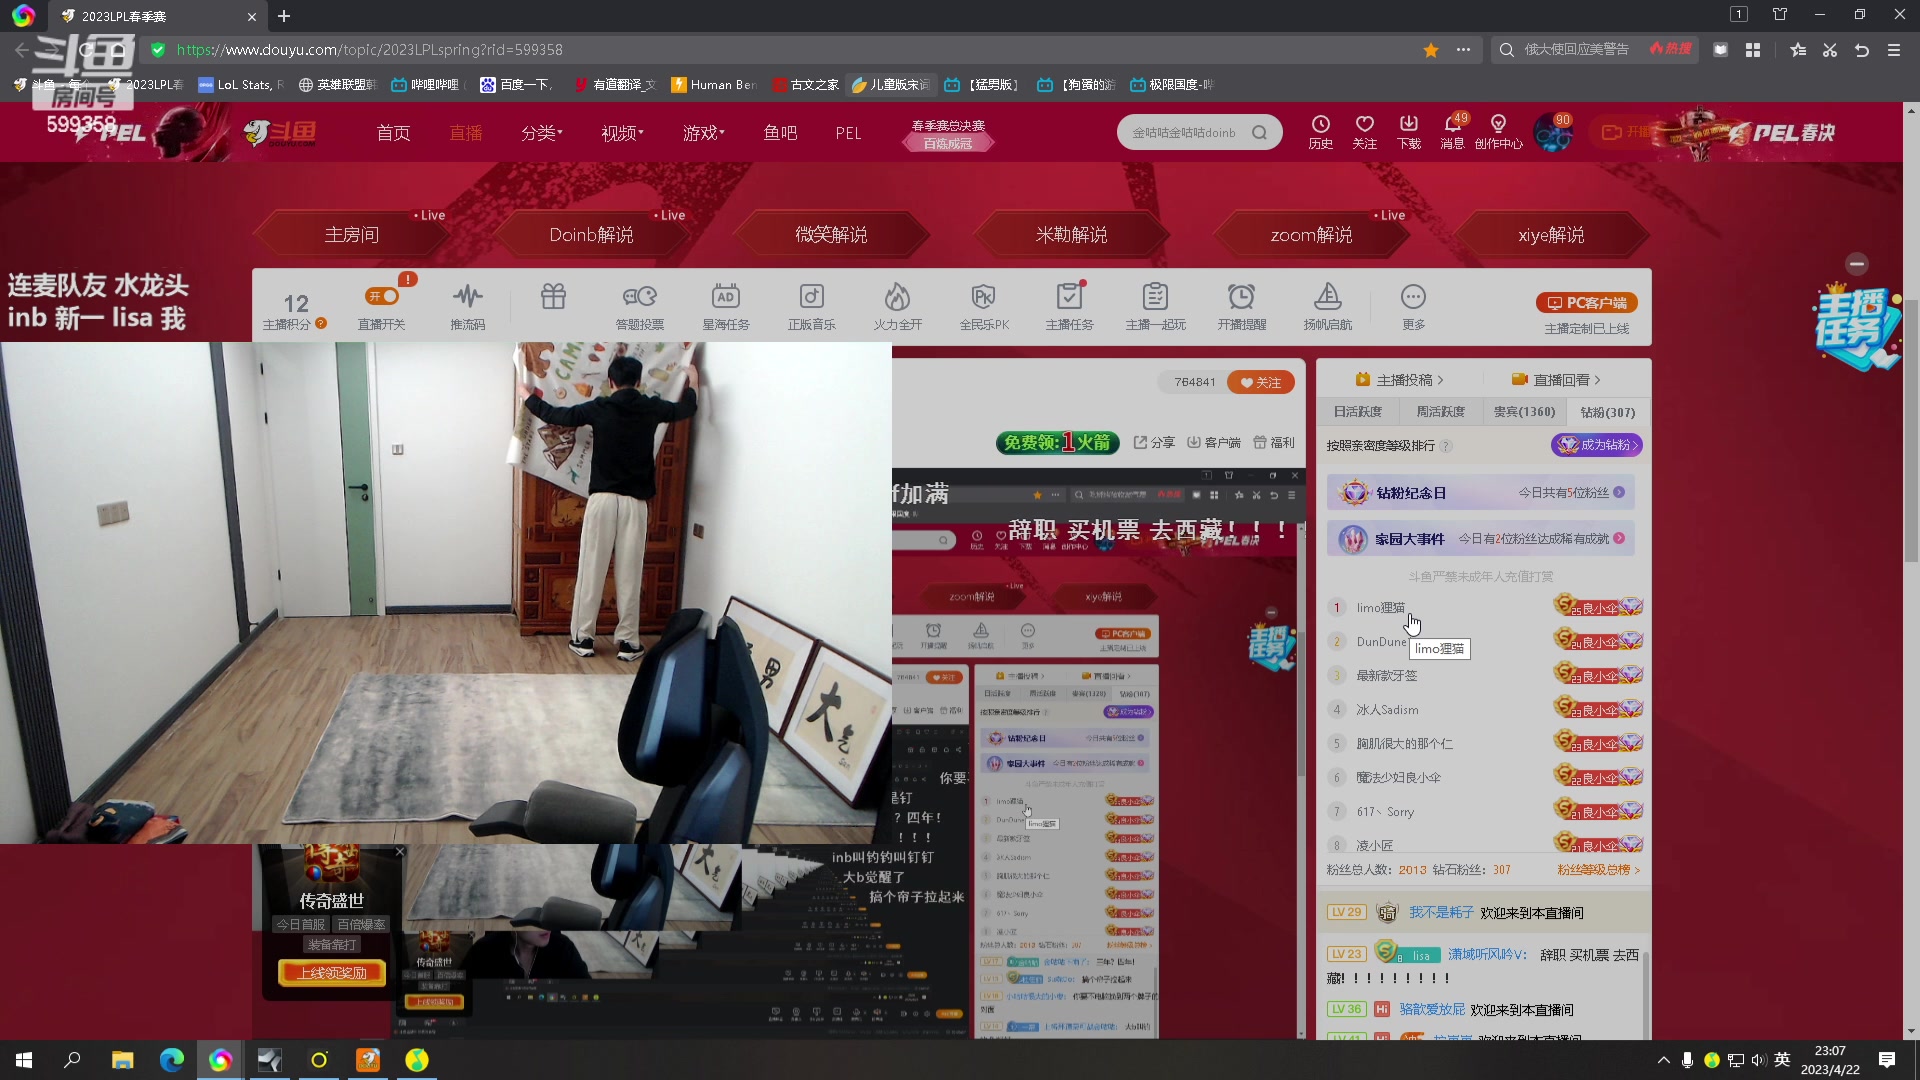Expand 家园大事件 banner arrow
This screenshot has height=1080, width=1920.
[x=1619, y=538]
